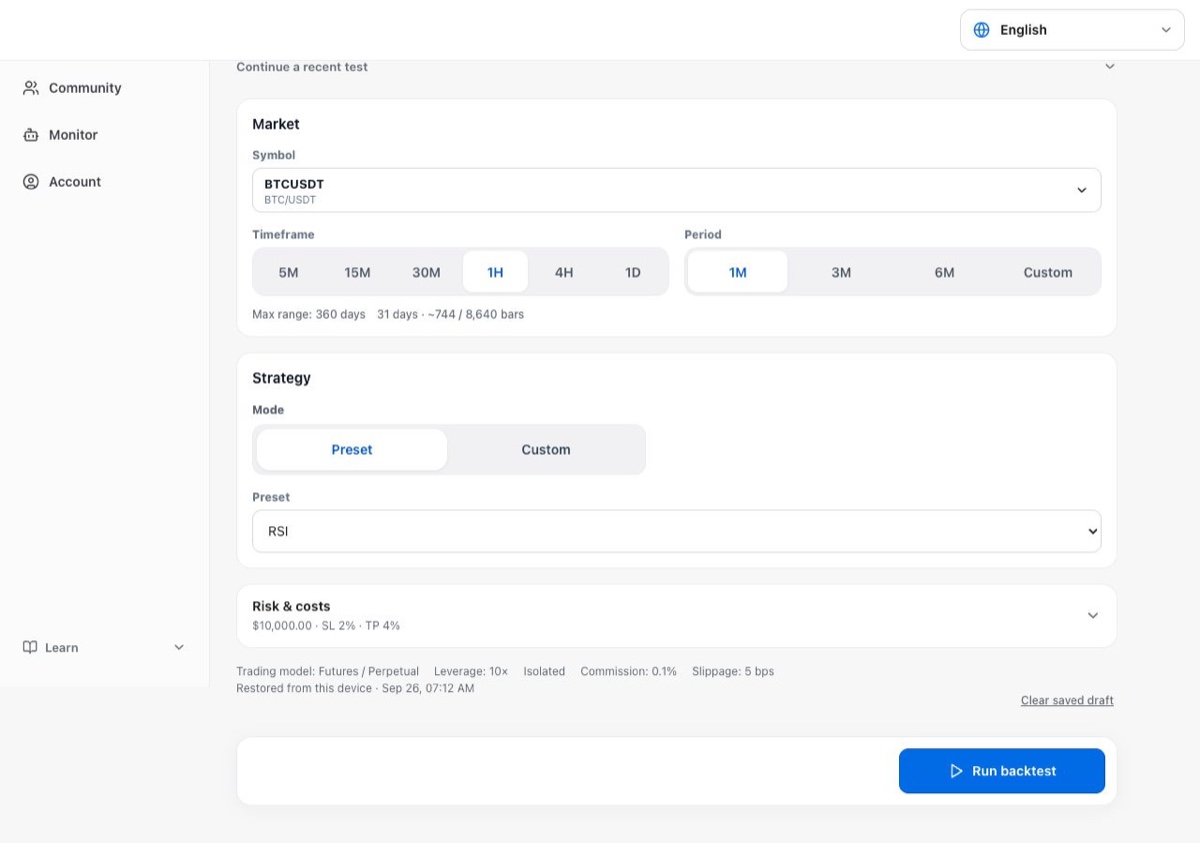Expand the Learn sidebar menu chevron
This screenshot has width=1200, height=843.
(179, 647)
